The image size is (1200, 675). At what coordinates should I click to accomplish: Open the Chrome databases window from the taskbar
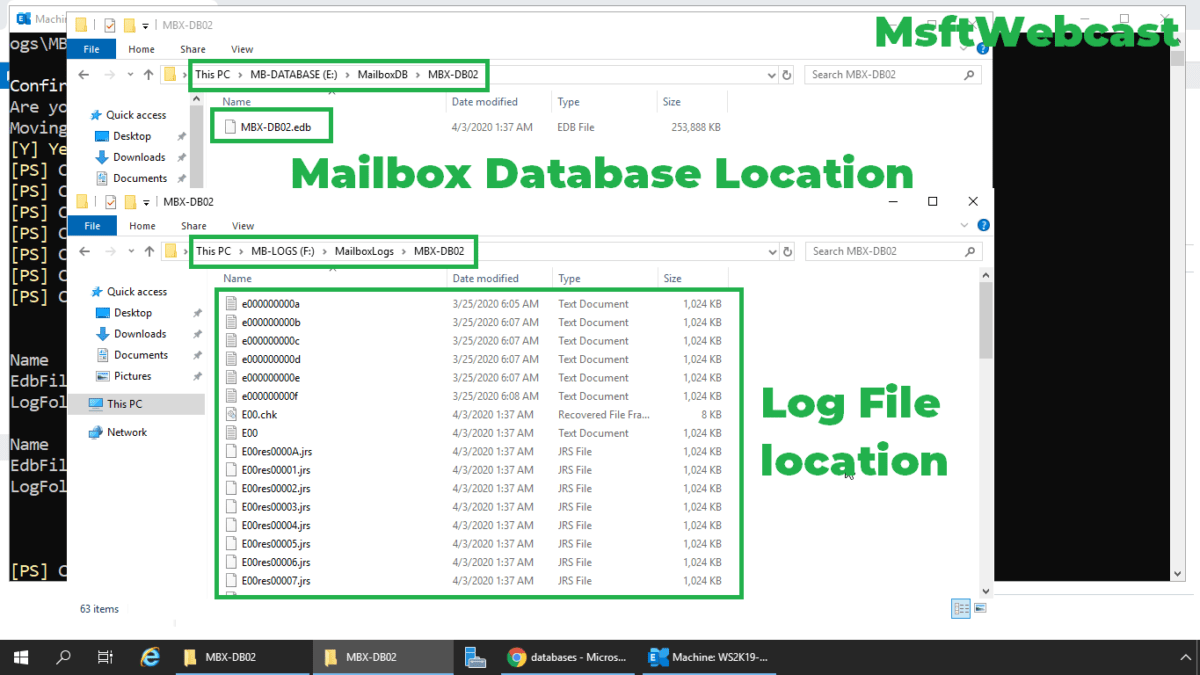568,657
